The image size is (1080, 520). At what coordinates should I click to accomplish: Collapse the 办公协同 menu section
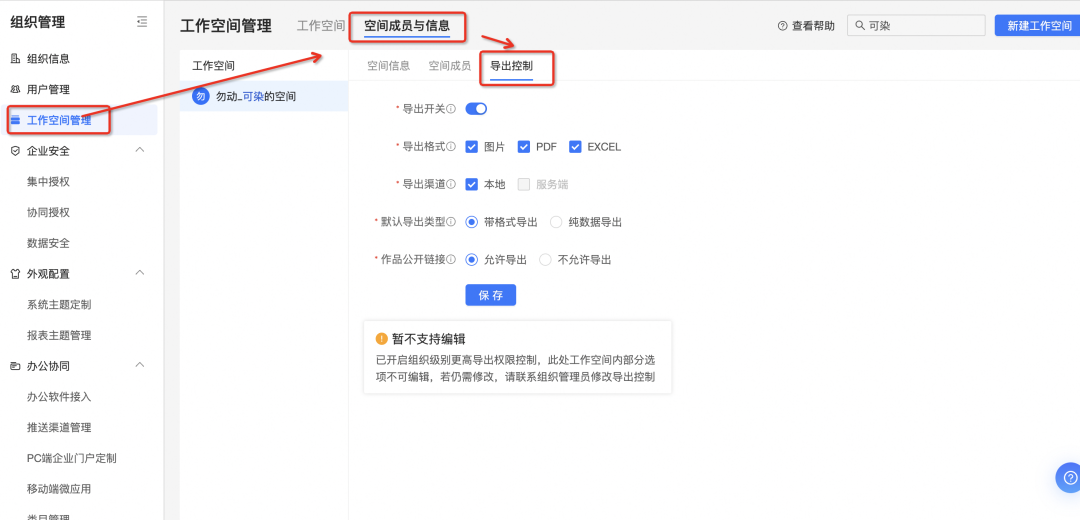click(140, 365)
